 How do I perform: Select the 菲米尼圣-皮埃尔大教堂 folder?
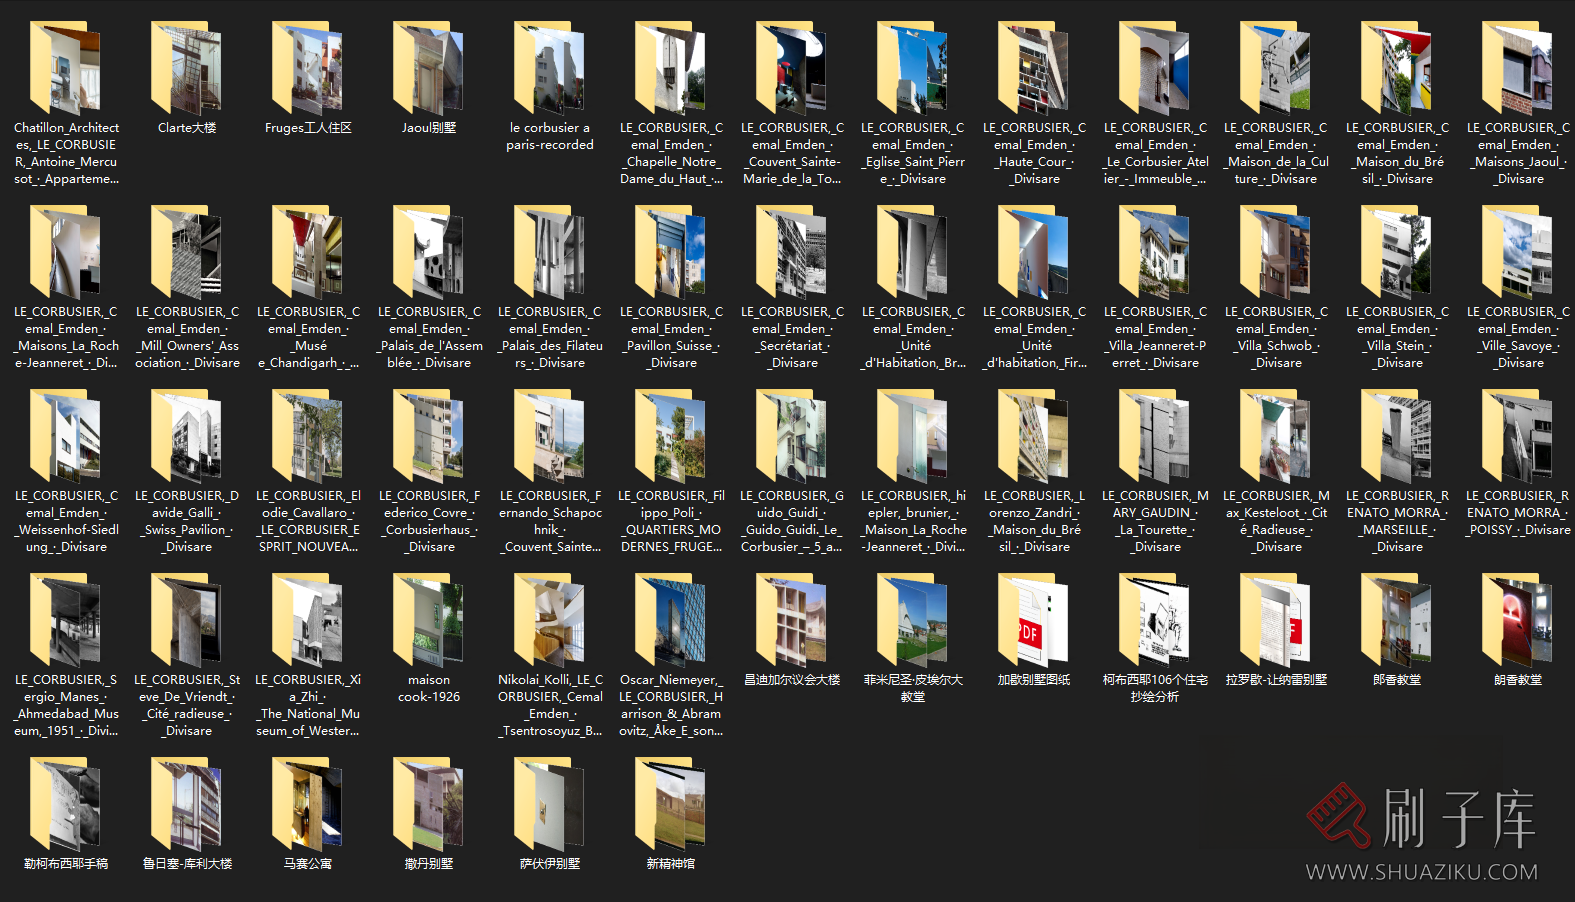click(x=912, y=622)
